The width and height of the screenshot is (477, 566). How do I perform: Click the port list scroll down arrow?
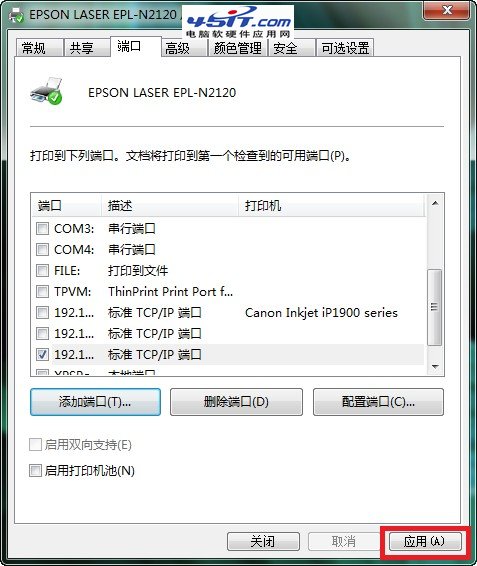(x=435, y=367)
